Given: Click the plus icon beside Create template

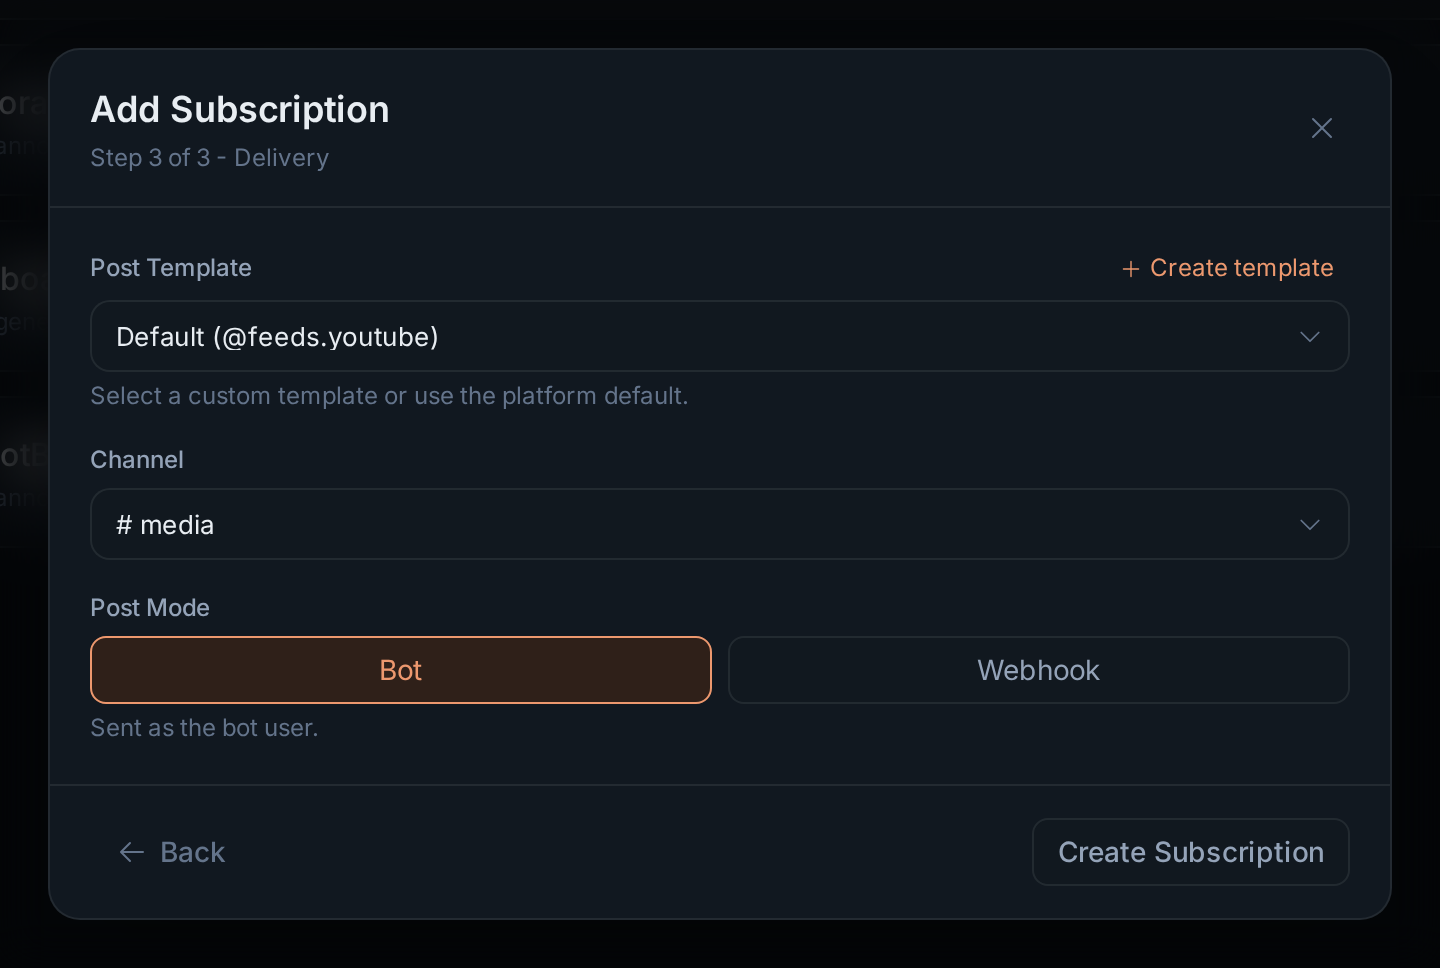Looking at the screenshot, I should 1131,269.
